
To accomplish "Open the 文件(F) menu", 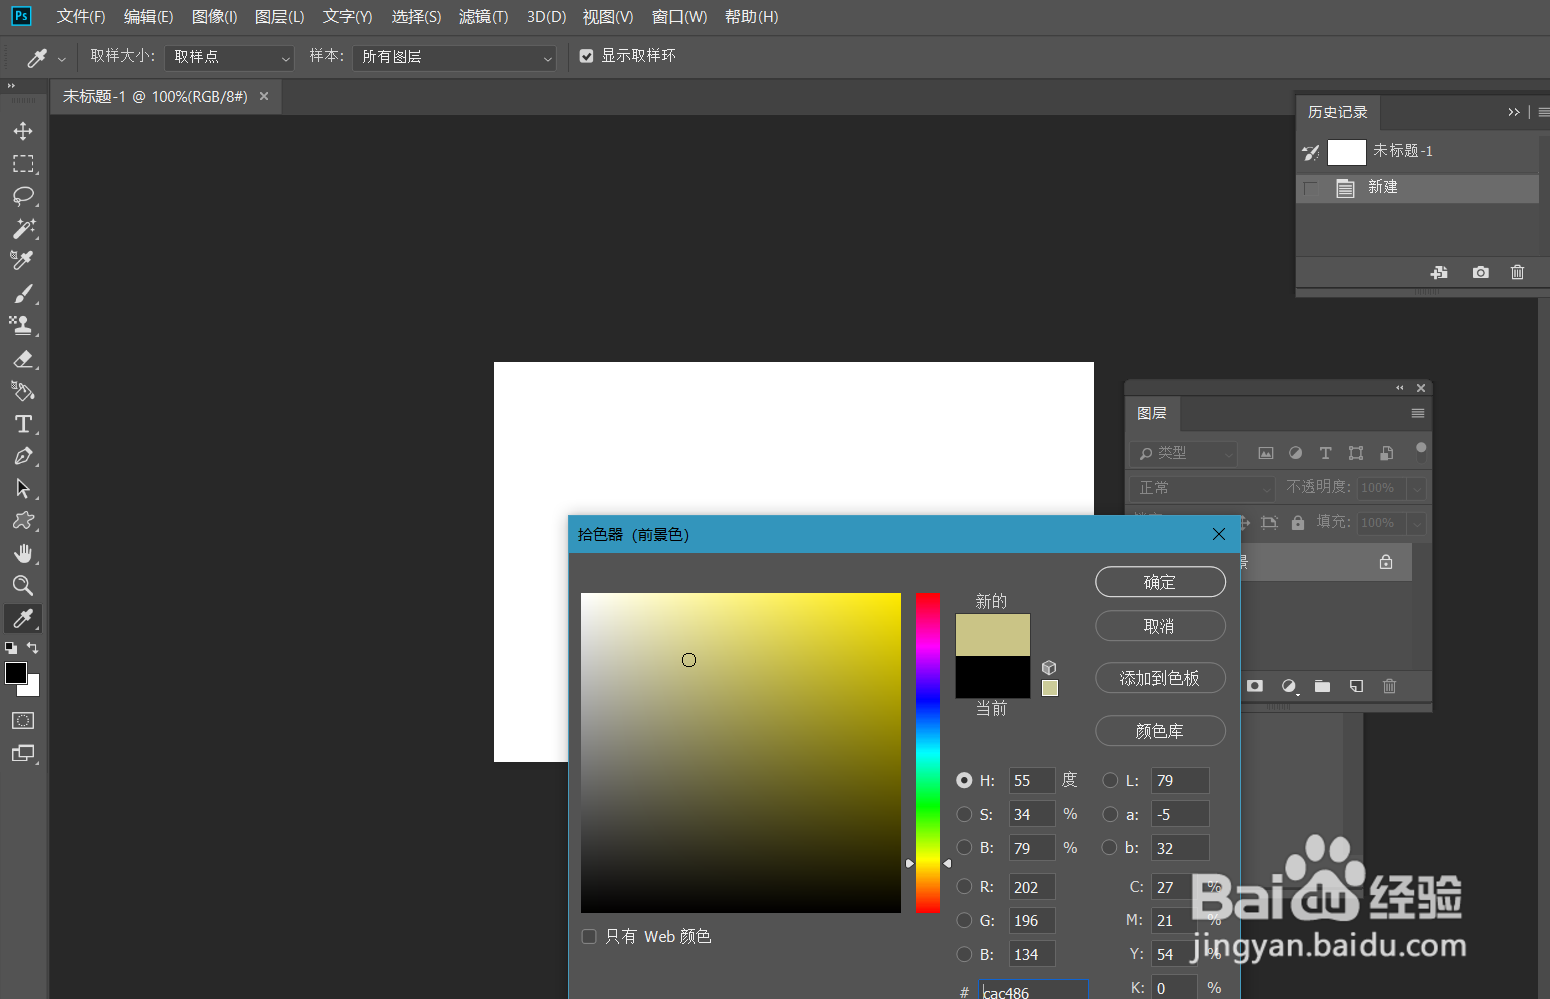I will (81, 17).
